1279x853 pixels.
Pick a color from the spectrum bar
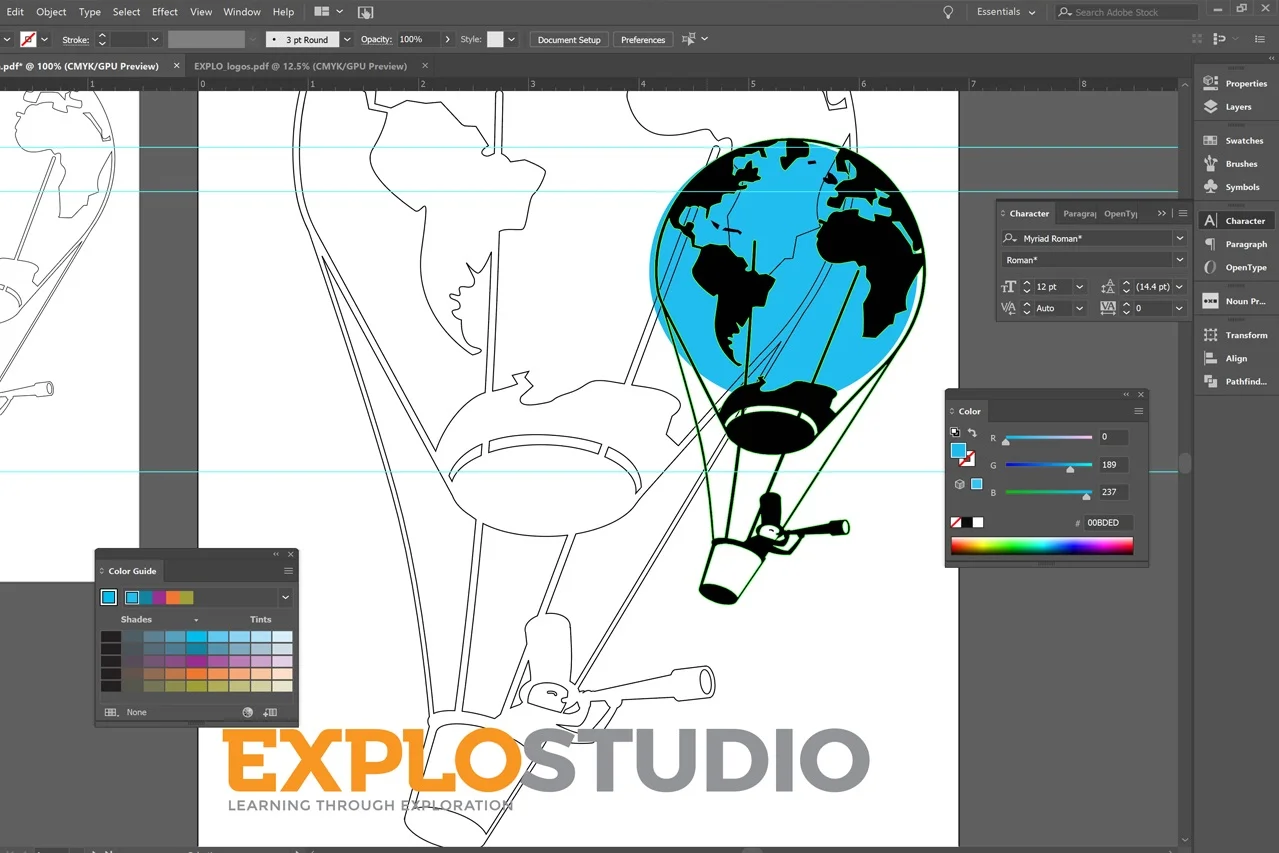(x=1042, y=545)
